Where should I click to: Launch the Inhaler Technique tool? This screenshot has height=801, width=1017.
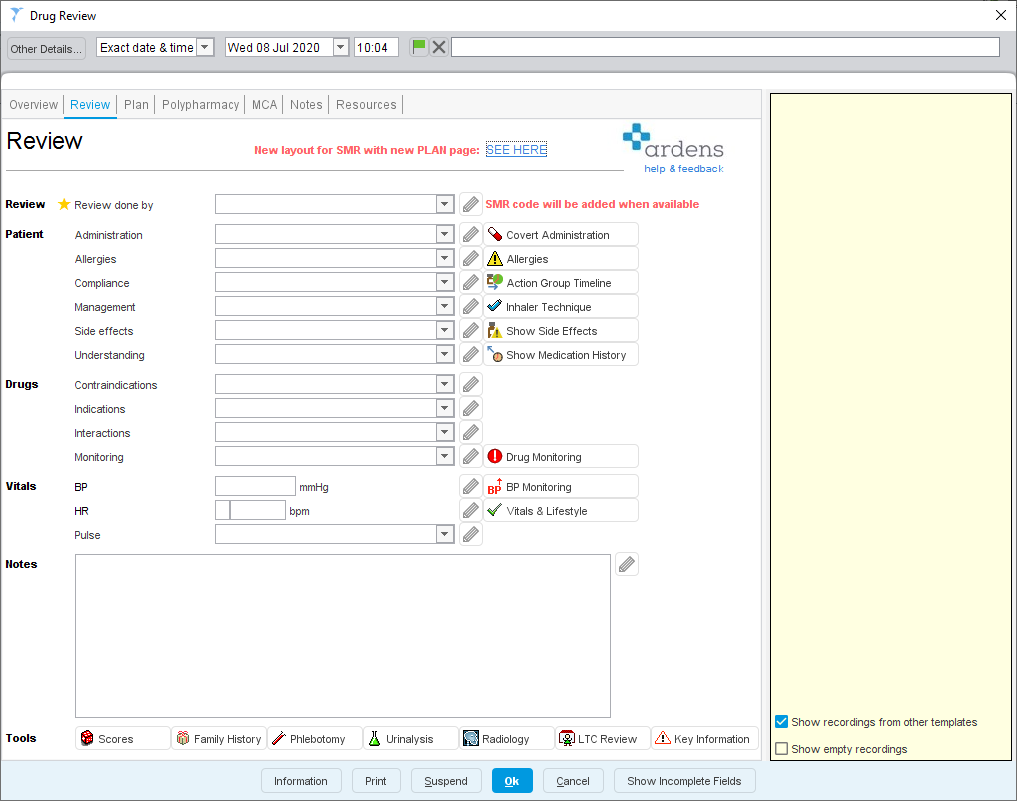point(560,305)
